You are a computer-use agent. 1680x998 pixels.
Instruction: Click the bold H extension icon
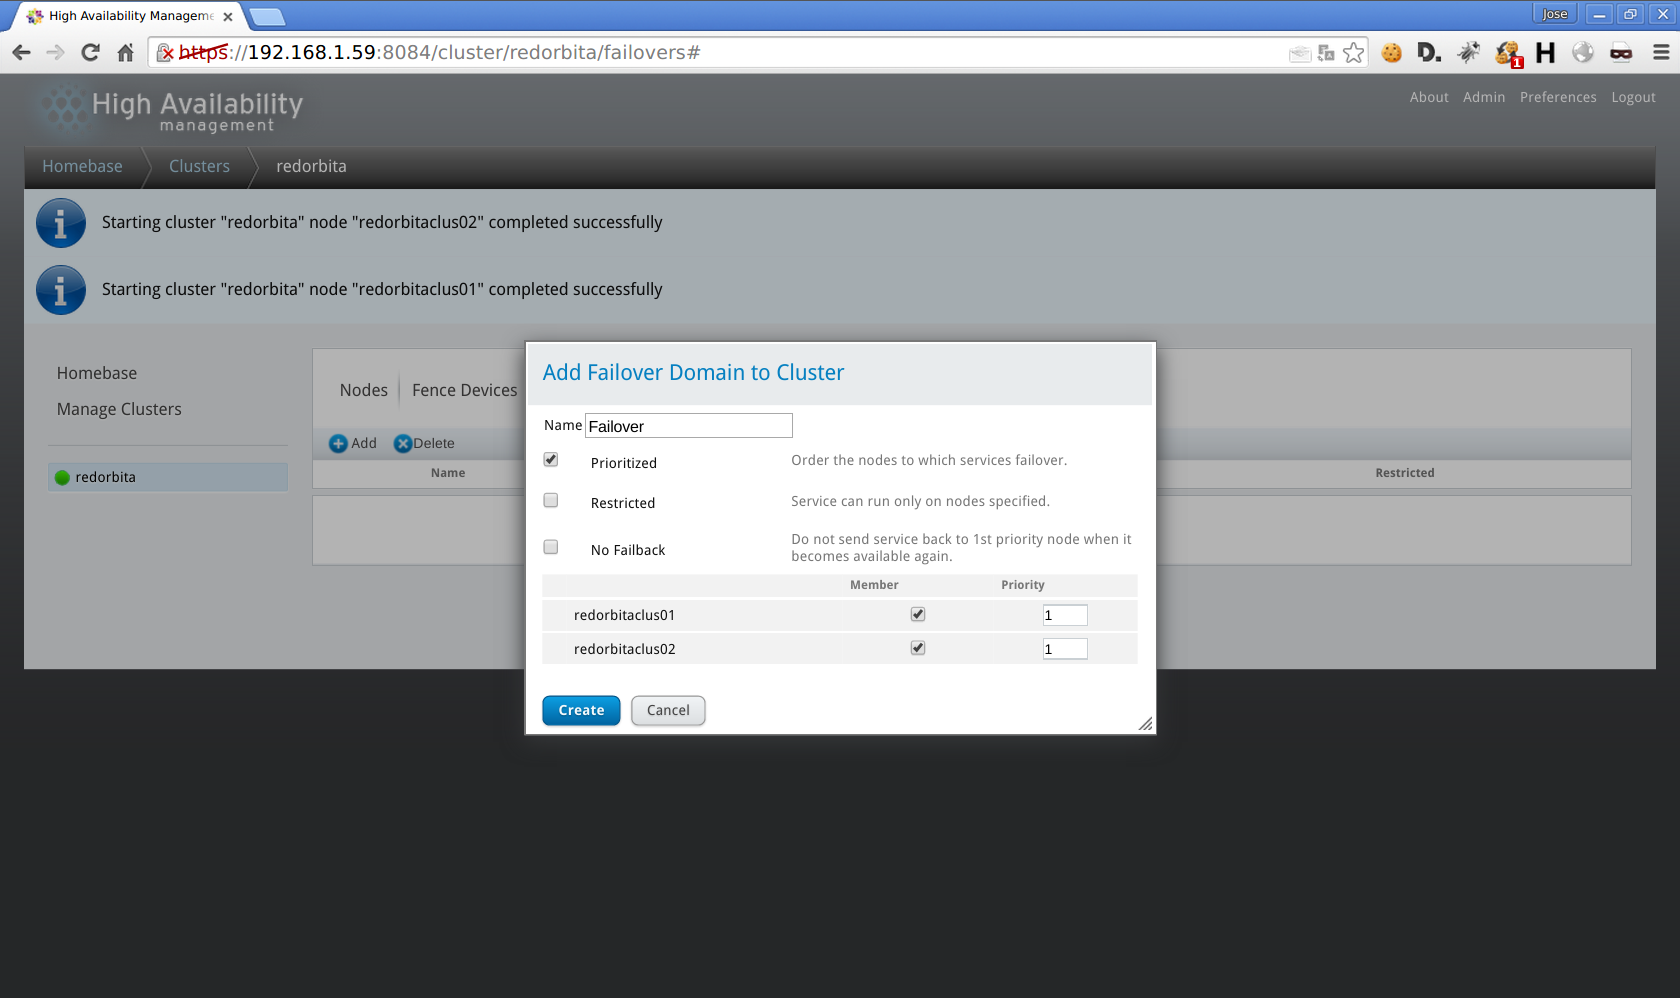point(1545,53)
